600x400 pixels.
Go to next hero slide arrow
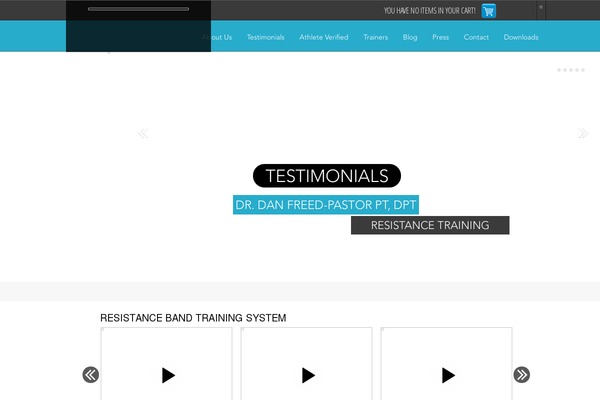click(583, 133)
